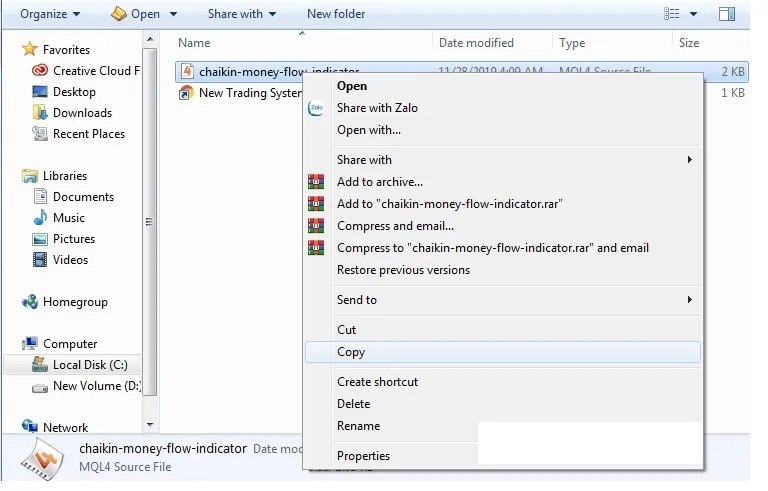
Task: Click the Desktop icon in sidebar
Action: click(x=40, y=92)
